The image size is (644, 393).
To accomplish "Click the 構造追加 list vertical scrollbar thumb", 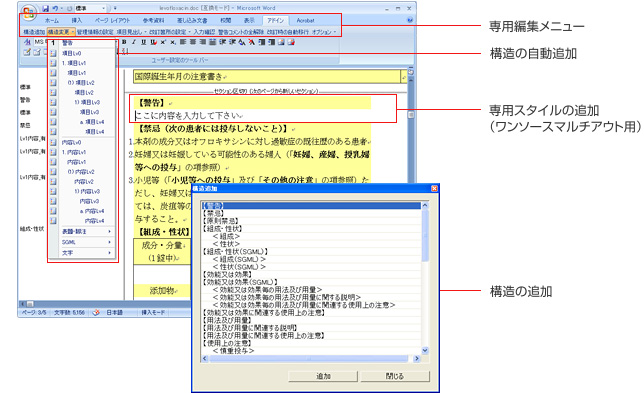I will pyautogui.click(x=425, y=235).
